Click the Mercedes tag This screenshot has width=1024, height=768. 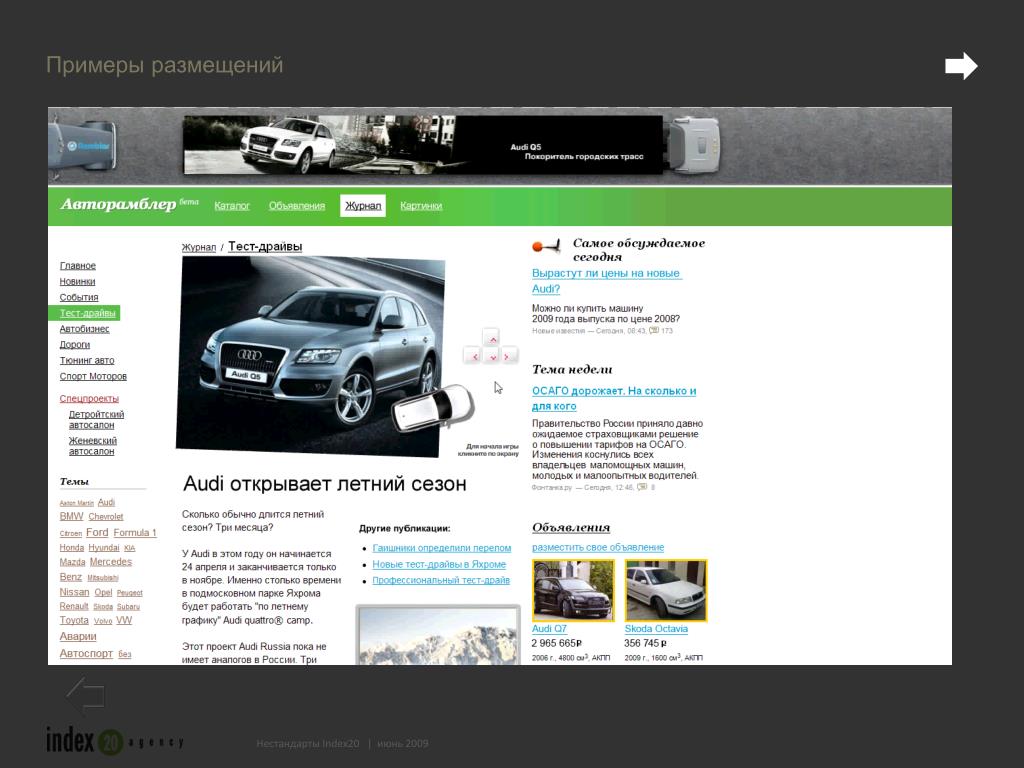pyautogui.click(x=110, y=562)
